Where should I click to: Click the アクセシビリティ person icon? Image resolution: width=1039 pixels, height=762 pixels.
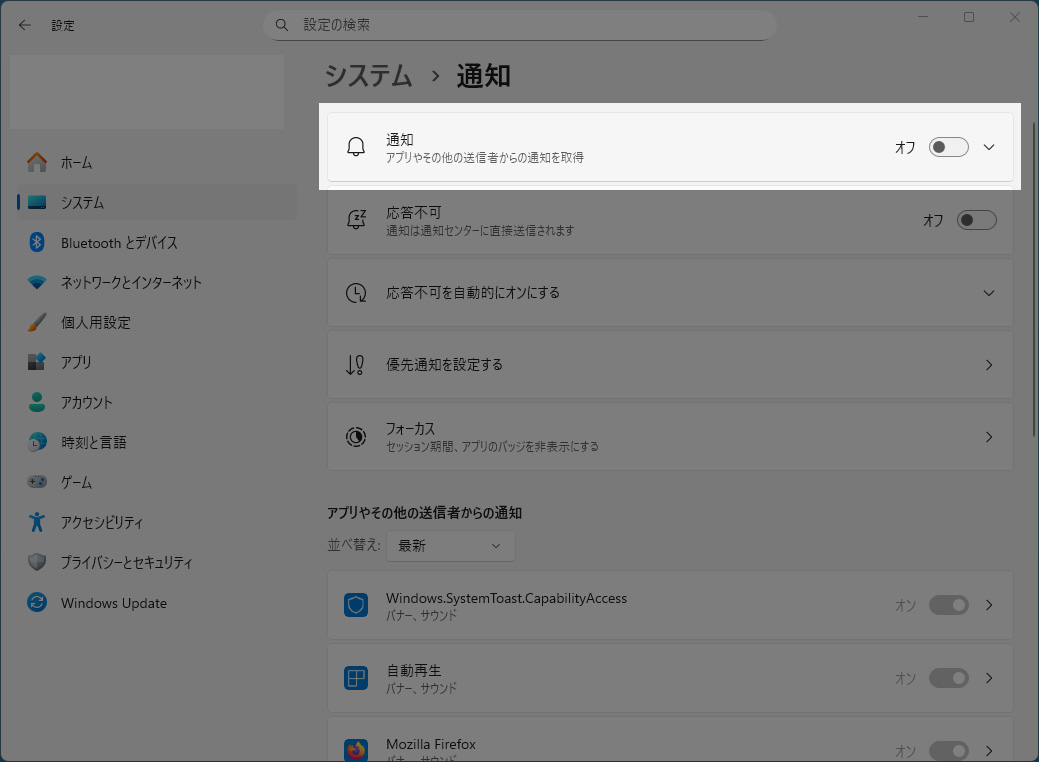click(x=37, y=522)
